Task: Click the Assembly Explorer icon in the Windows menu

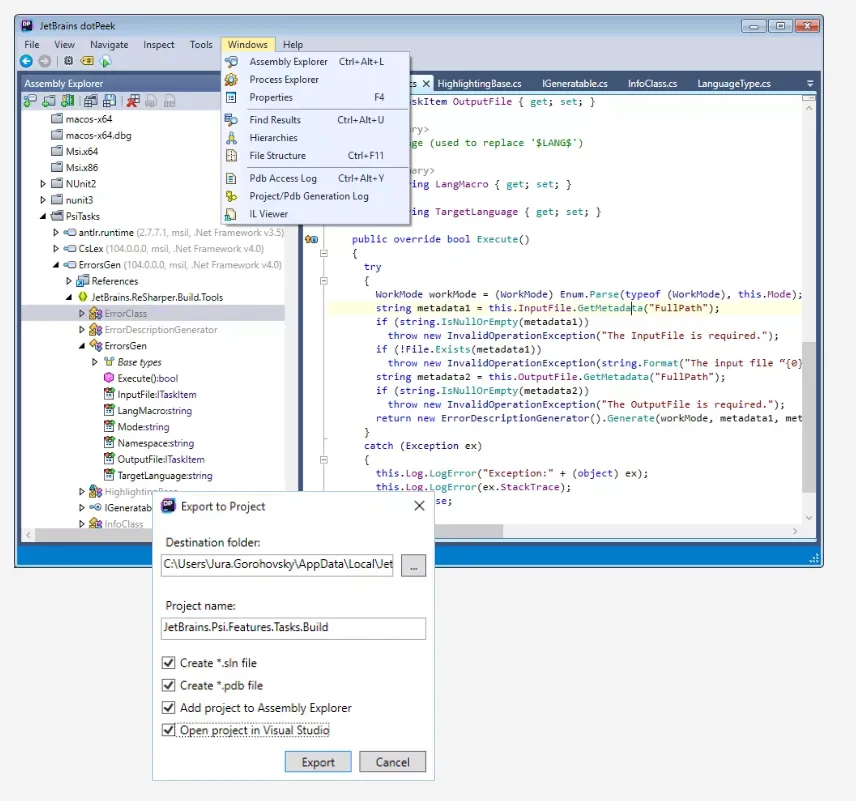Action: pyautogui.click(x=231, y=62)
